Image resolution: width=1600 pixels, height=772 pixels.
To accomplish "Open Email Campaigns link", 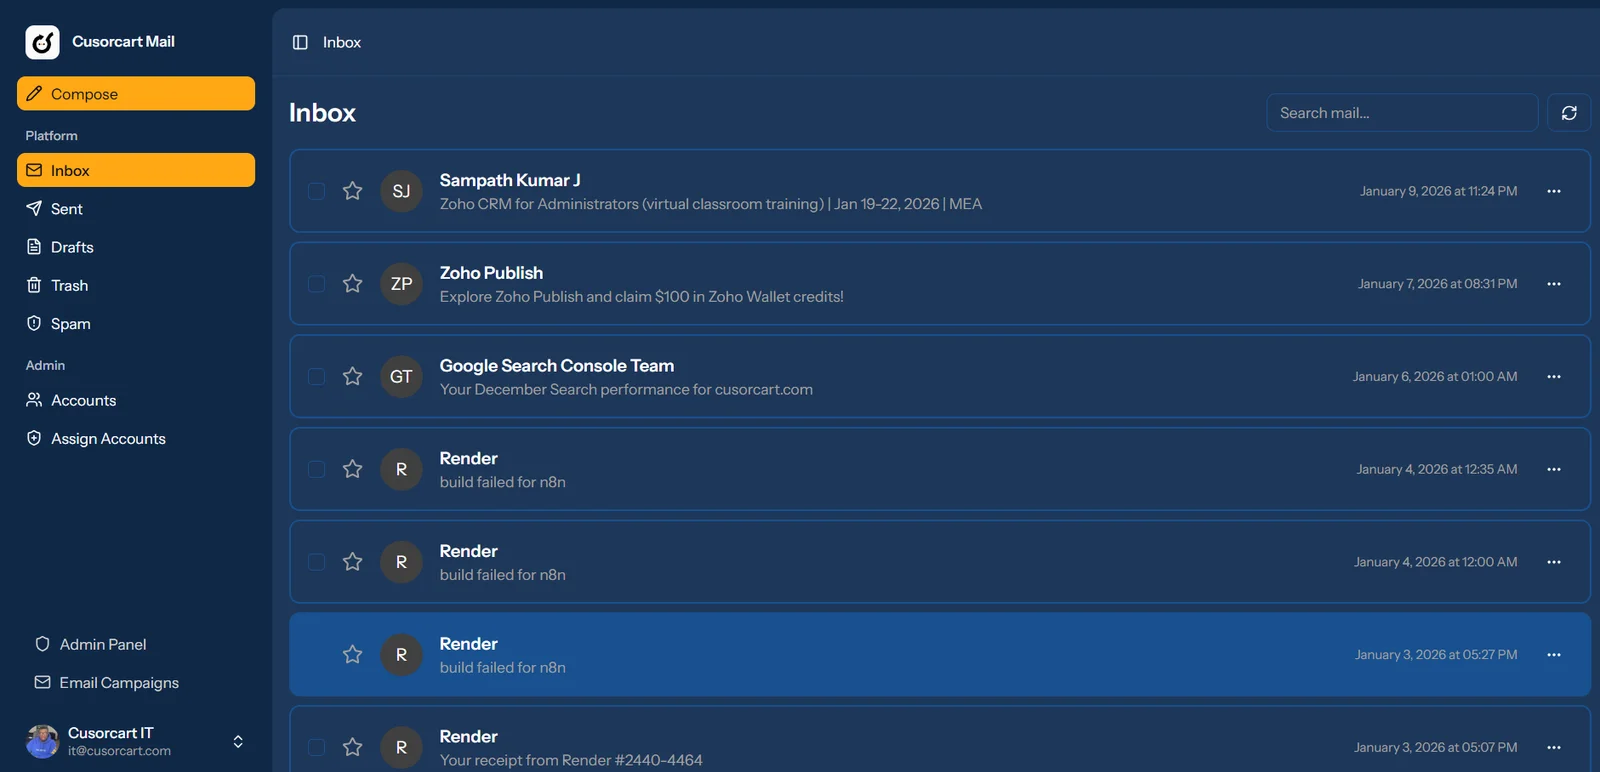I will point(119,683).
